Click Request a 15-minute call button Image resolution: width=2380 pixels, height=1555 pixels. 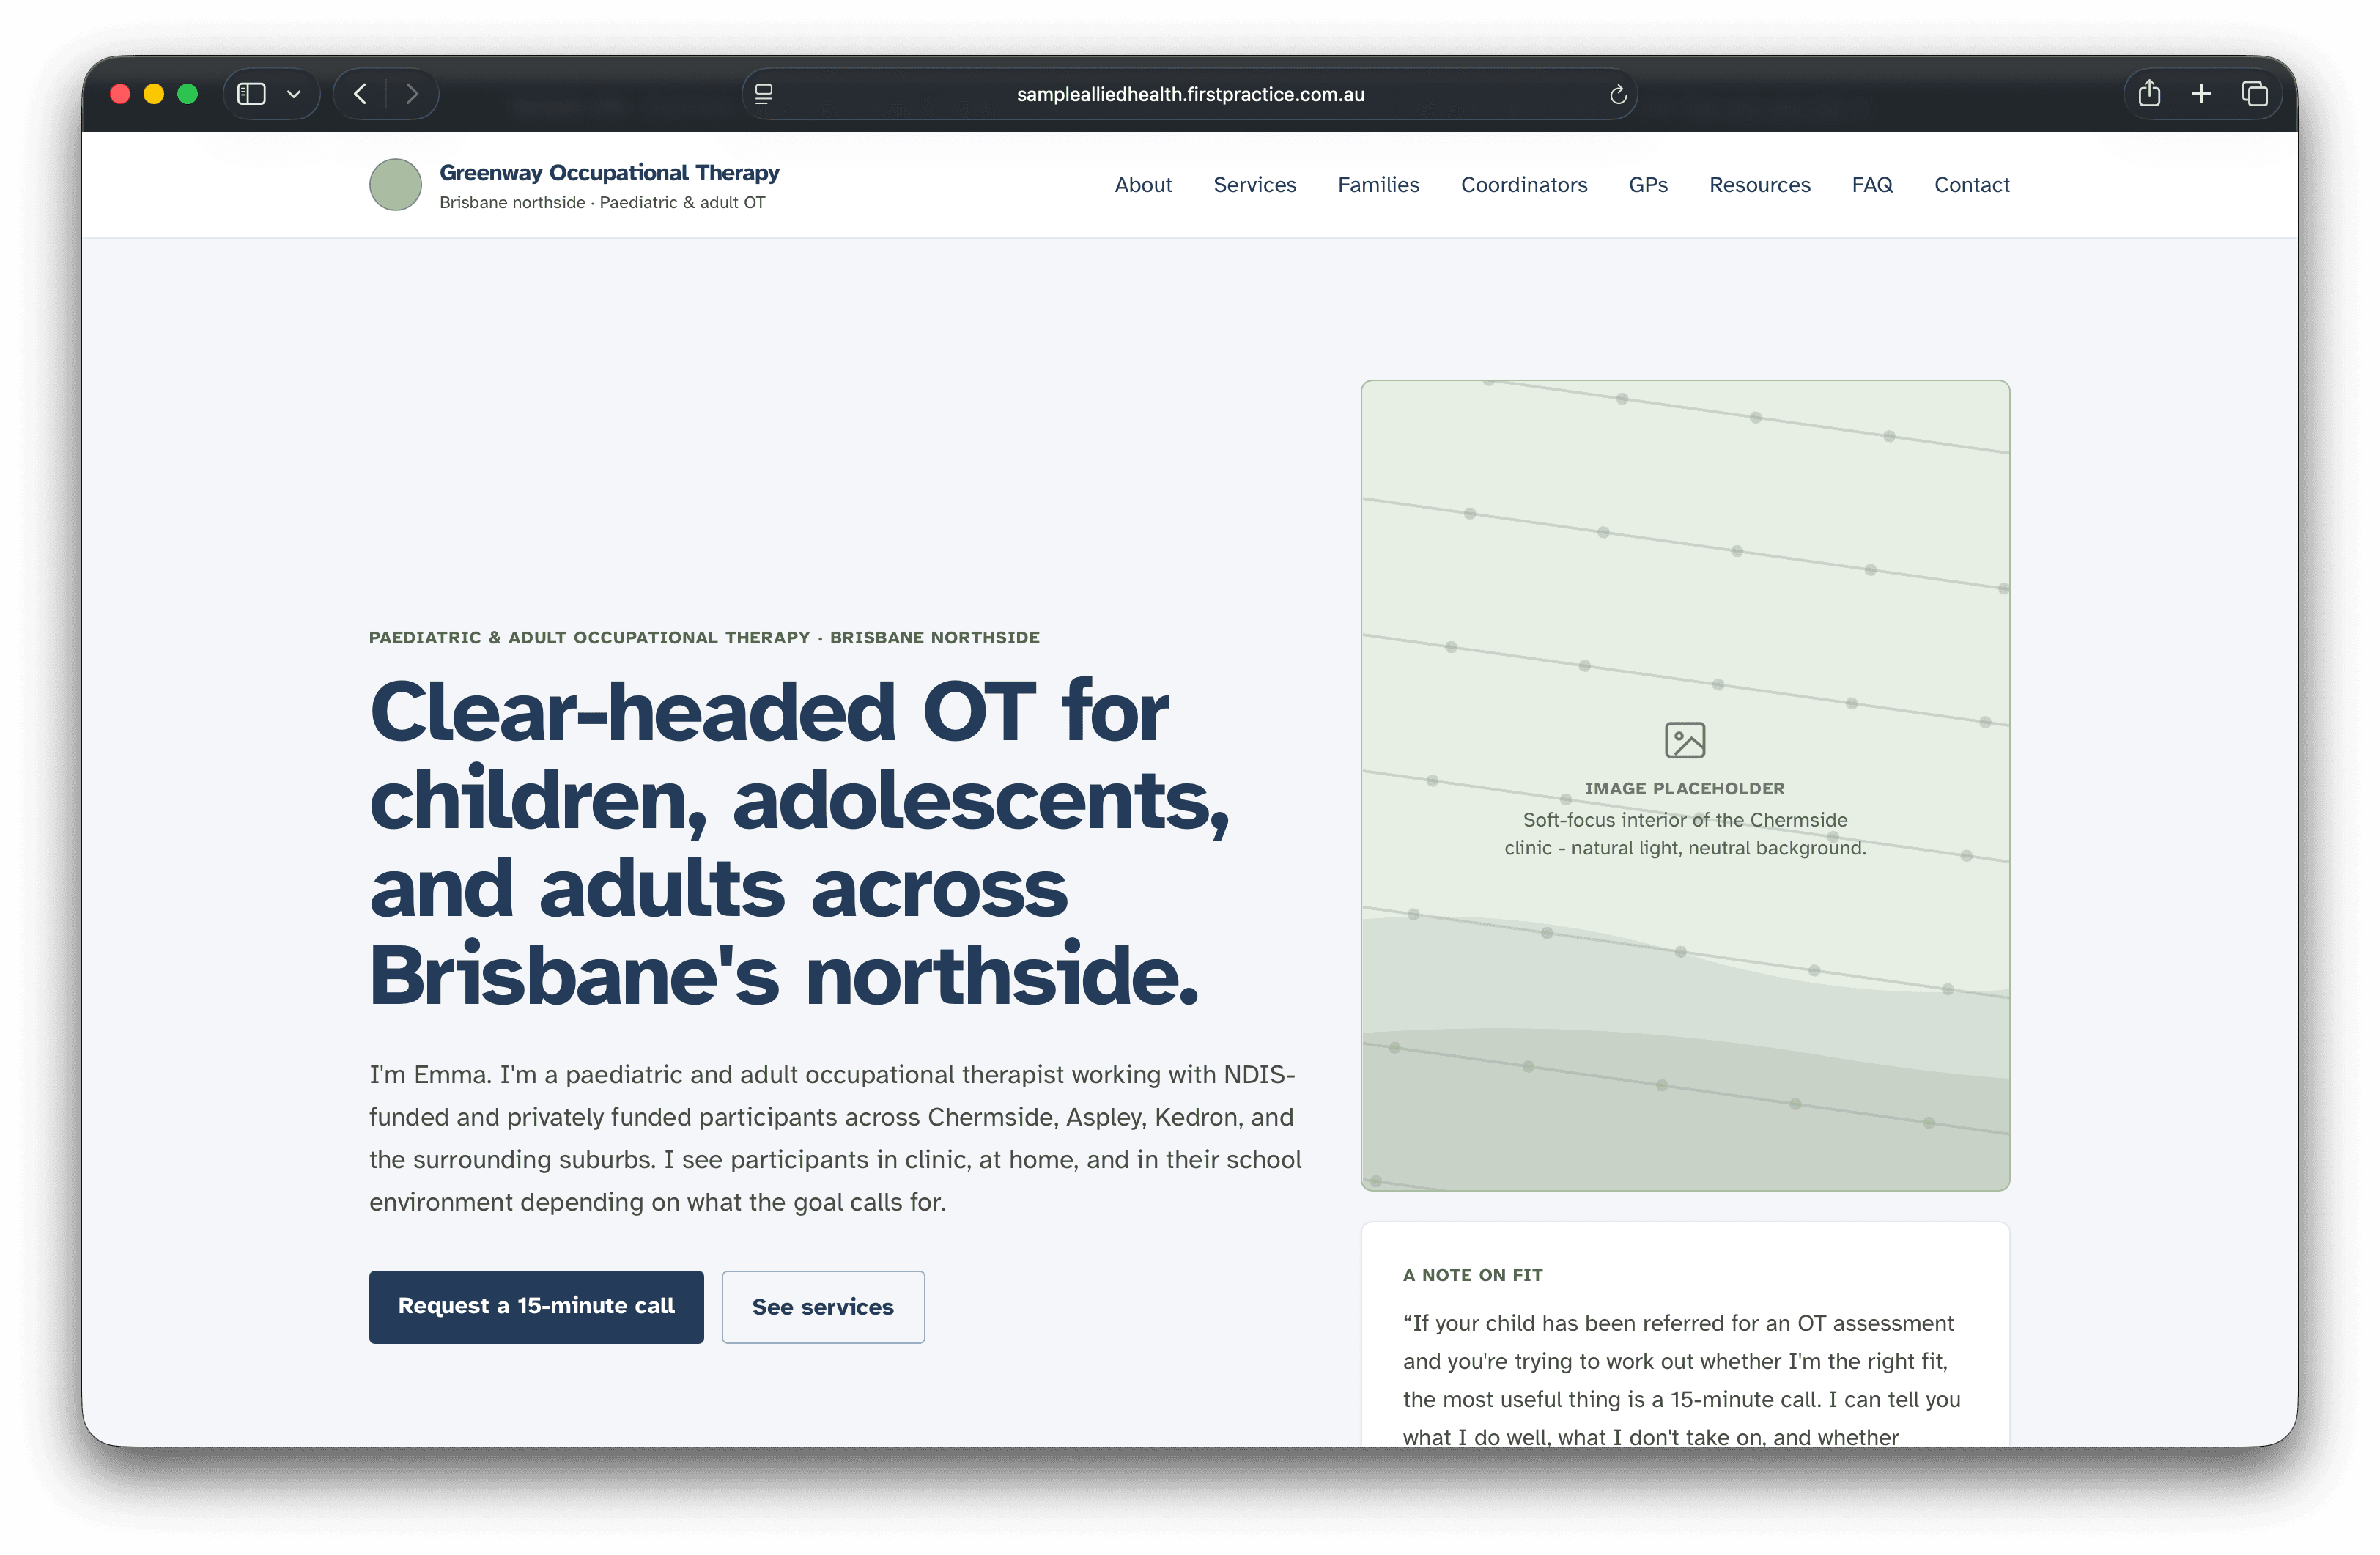[x=536, y=1306]
